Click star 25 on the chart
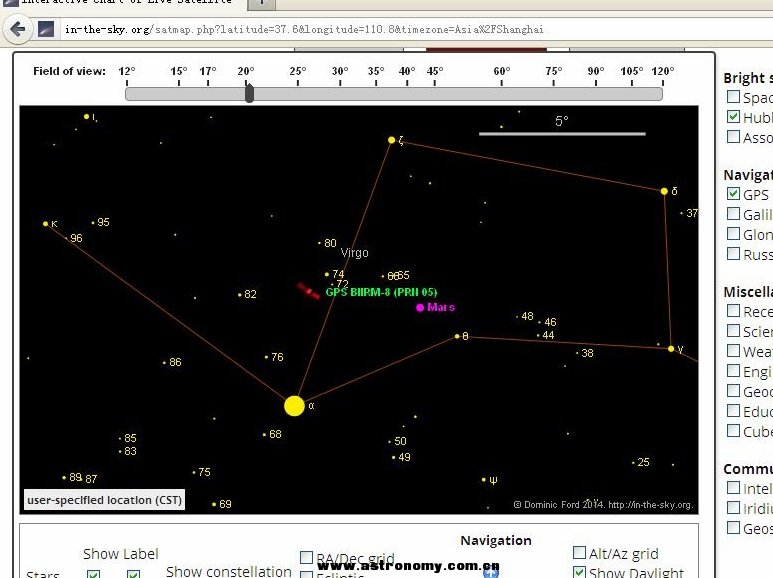 click(633, 463)
